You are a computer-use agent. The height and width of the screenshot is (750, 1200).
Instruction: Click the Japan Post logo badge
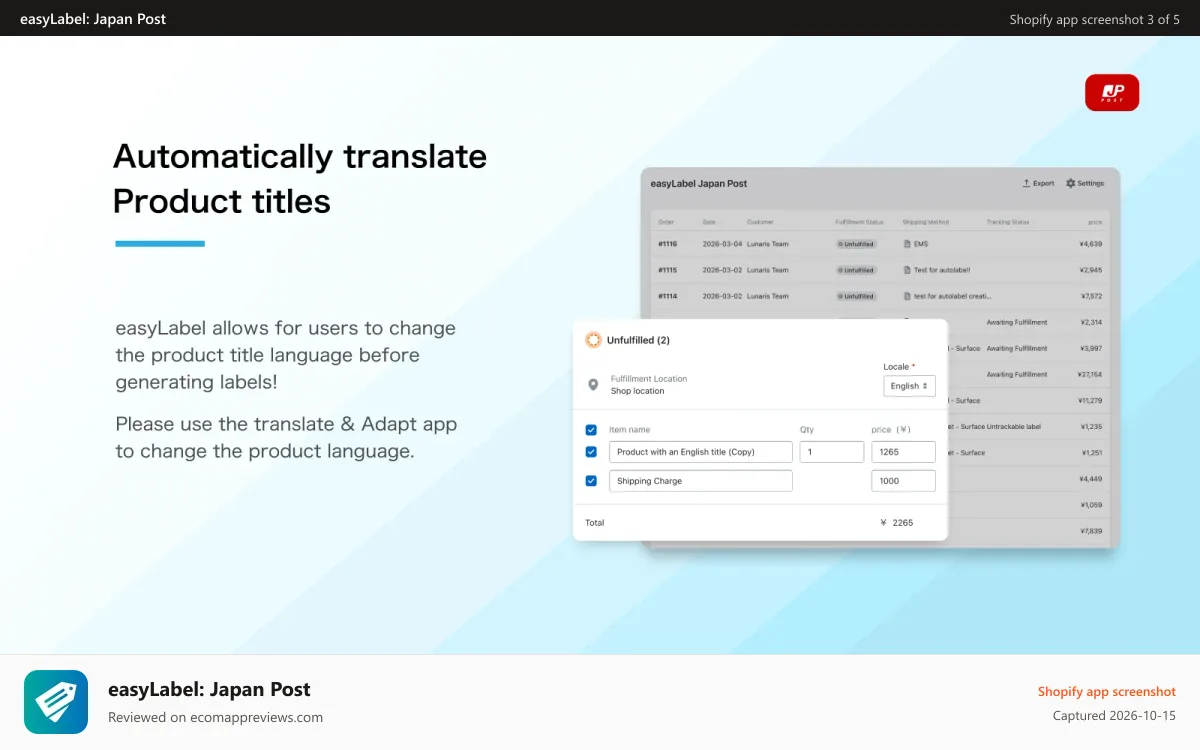coord(1112,93)
